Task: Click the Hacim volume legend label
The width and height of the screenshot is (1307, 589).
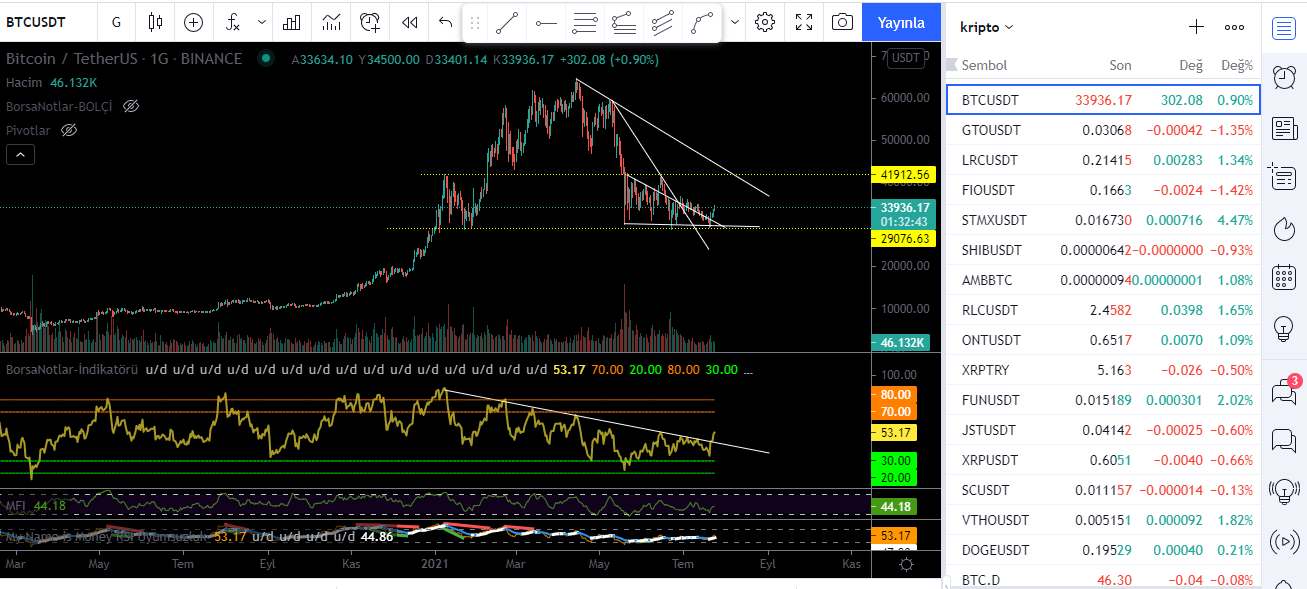Action: click(24, 82)
